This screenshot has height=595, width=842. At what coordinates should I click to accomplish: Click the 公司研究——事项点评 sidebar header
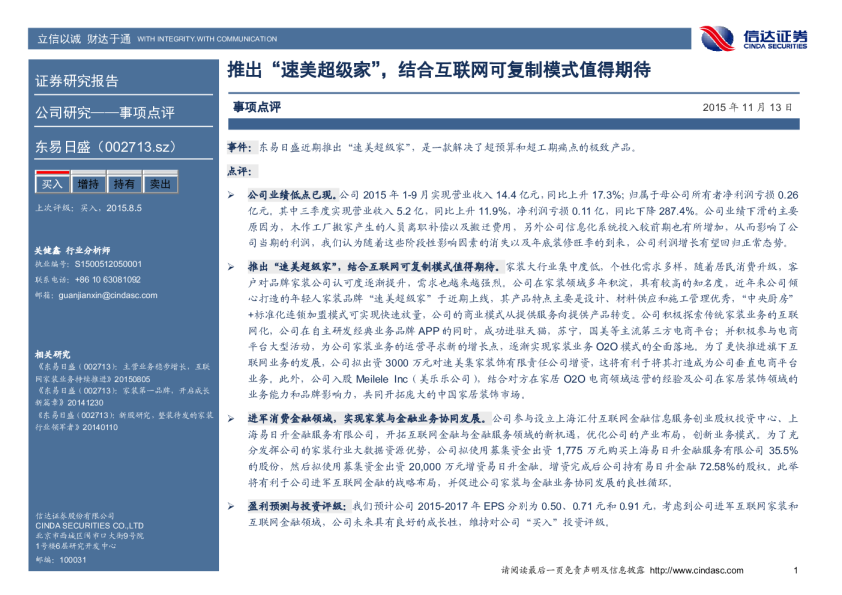point(105,112)
